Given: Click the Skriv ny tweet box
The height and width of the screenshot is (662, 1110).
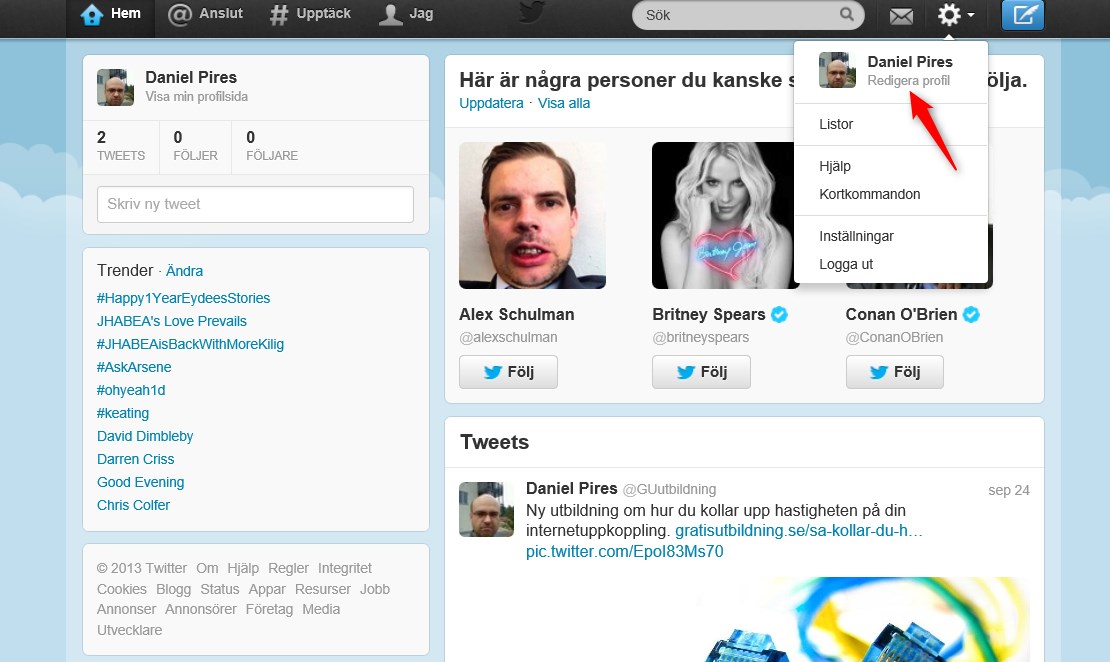Looking at the screenshot, I should (255, 204).
